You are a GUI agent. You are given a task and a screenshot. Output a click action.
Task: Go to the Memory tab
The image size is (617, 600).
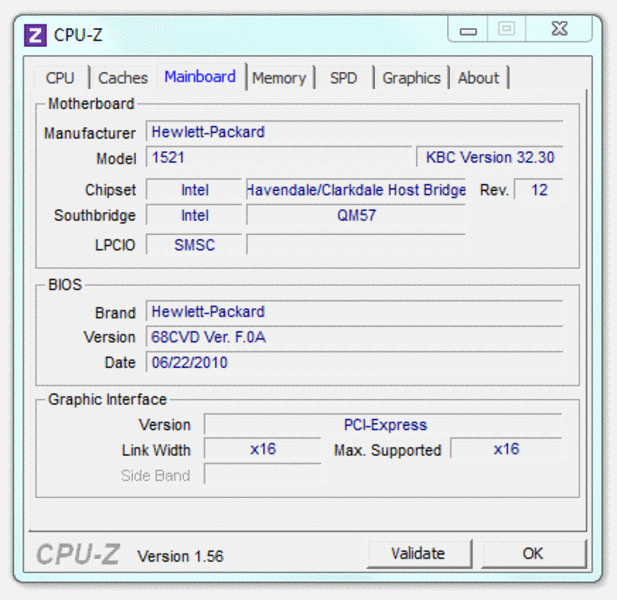click(279, 78)
